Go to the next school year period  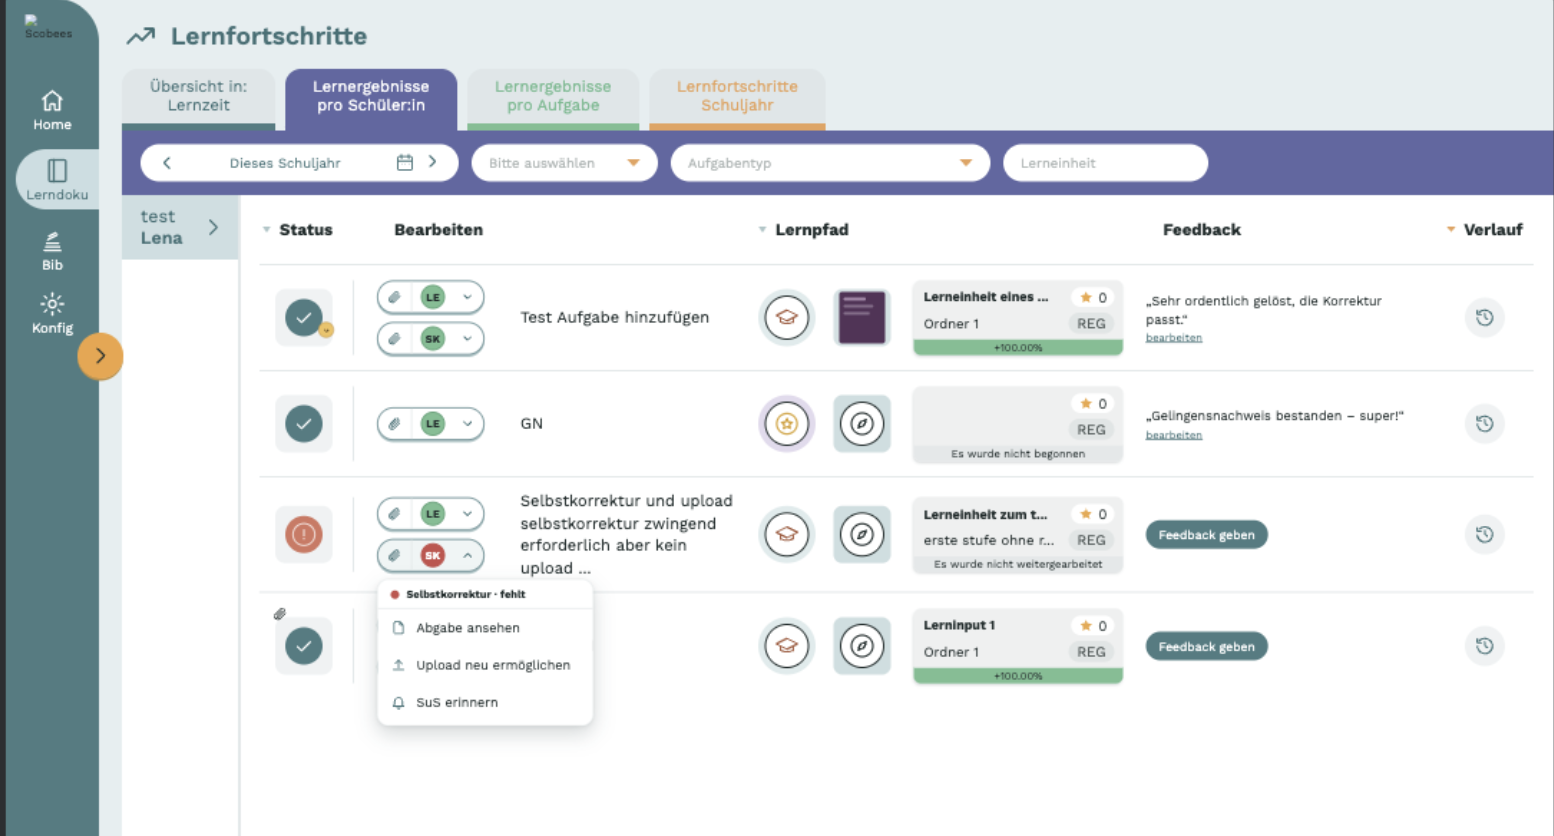coord(432,162)
